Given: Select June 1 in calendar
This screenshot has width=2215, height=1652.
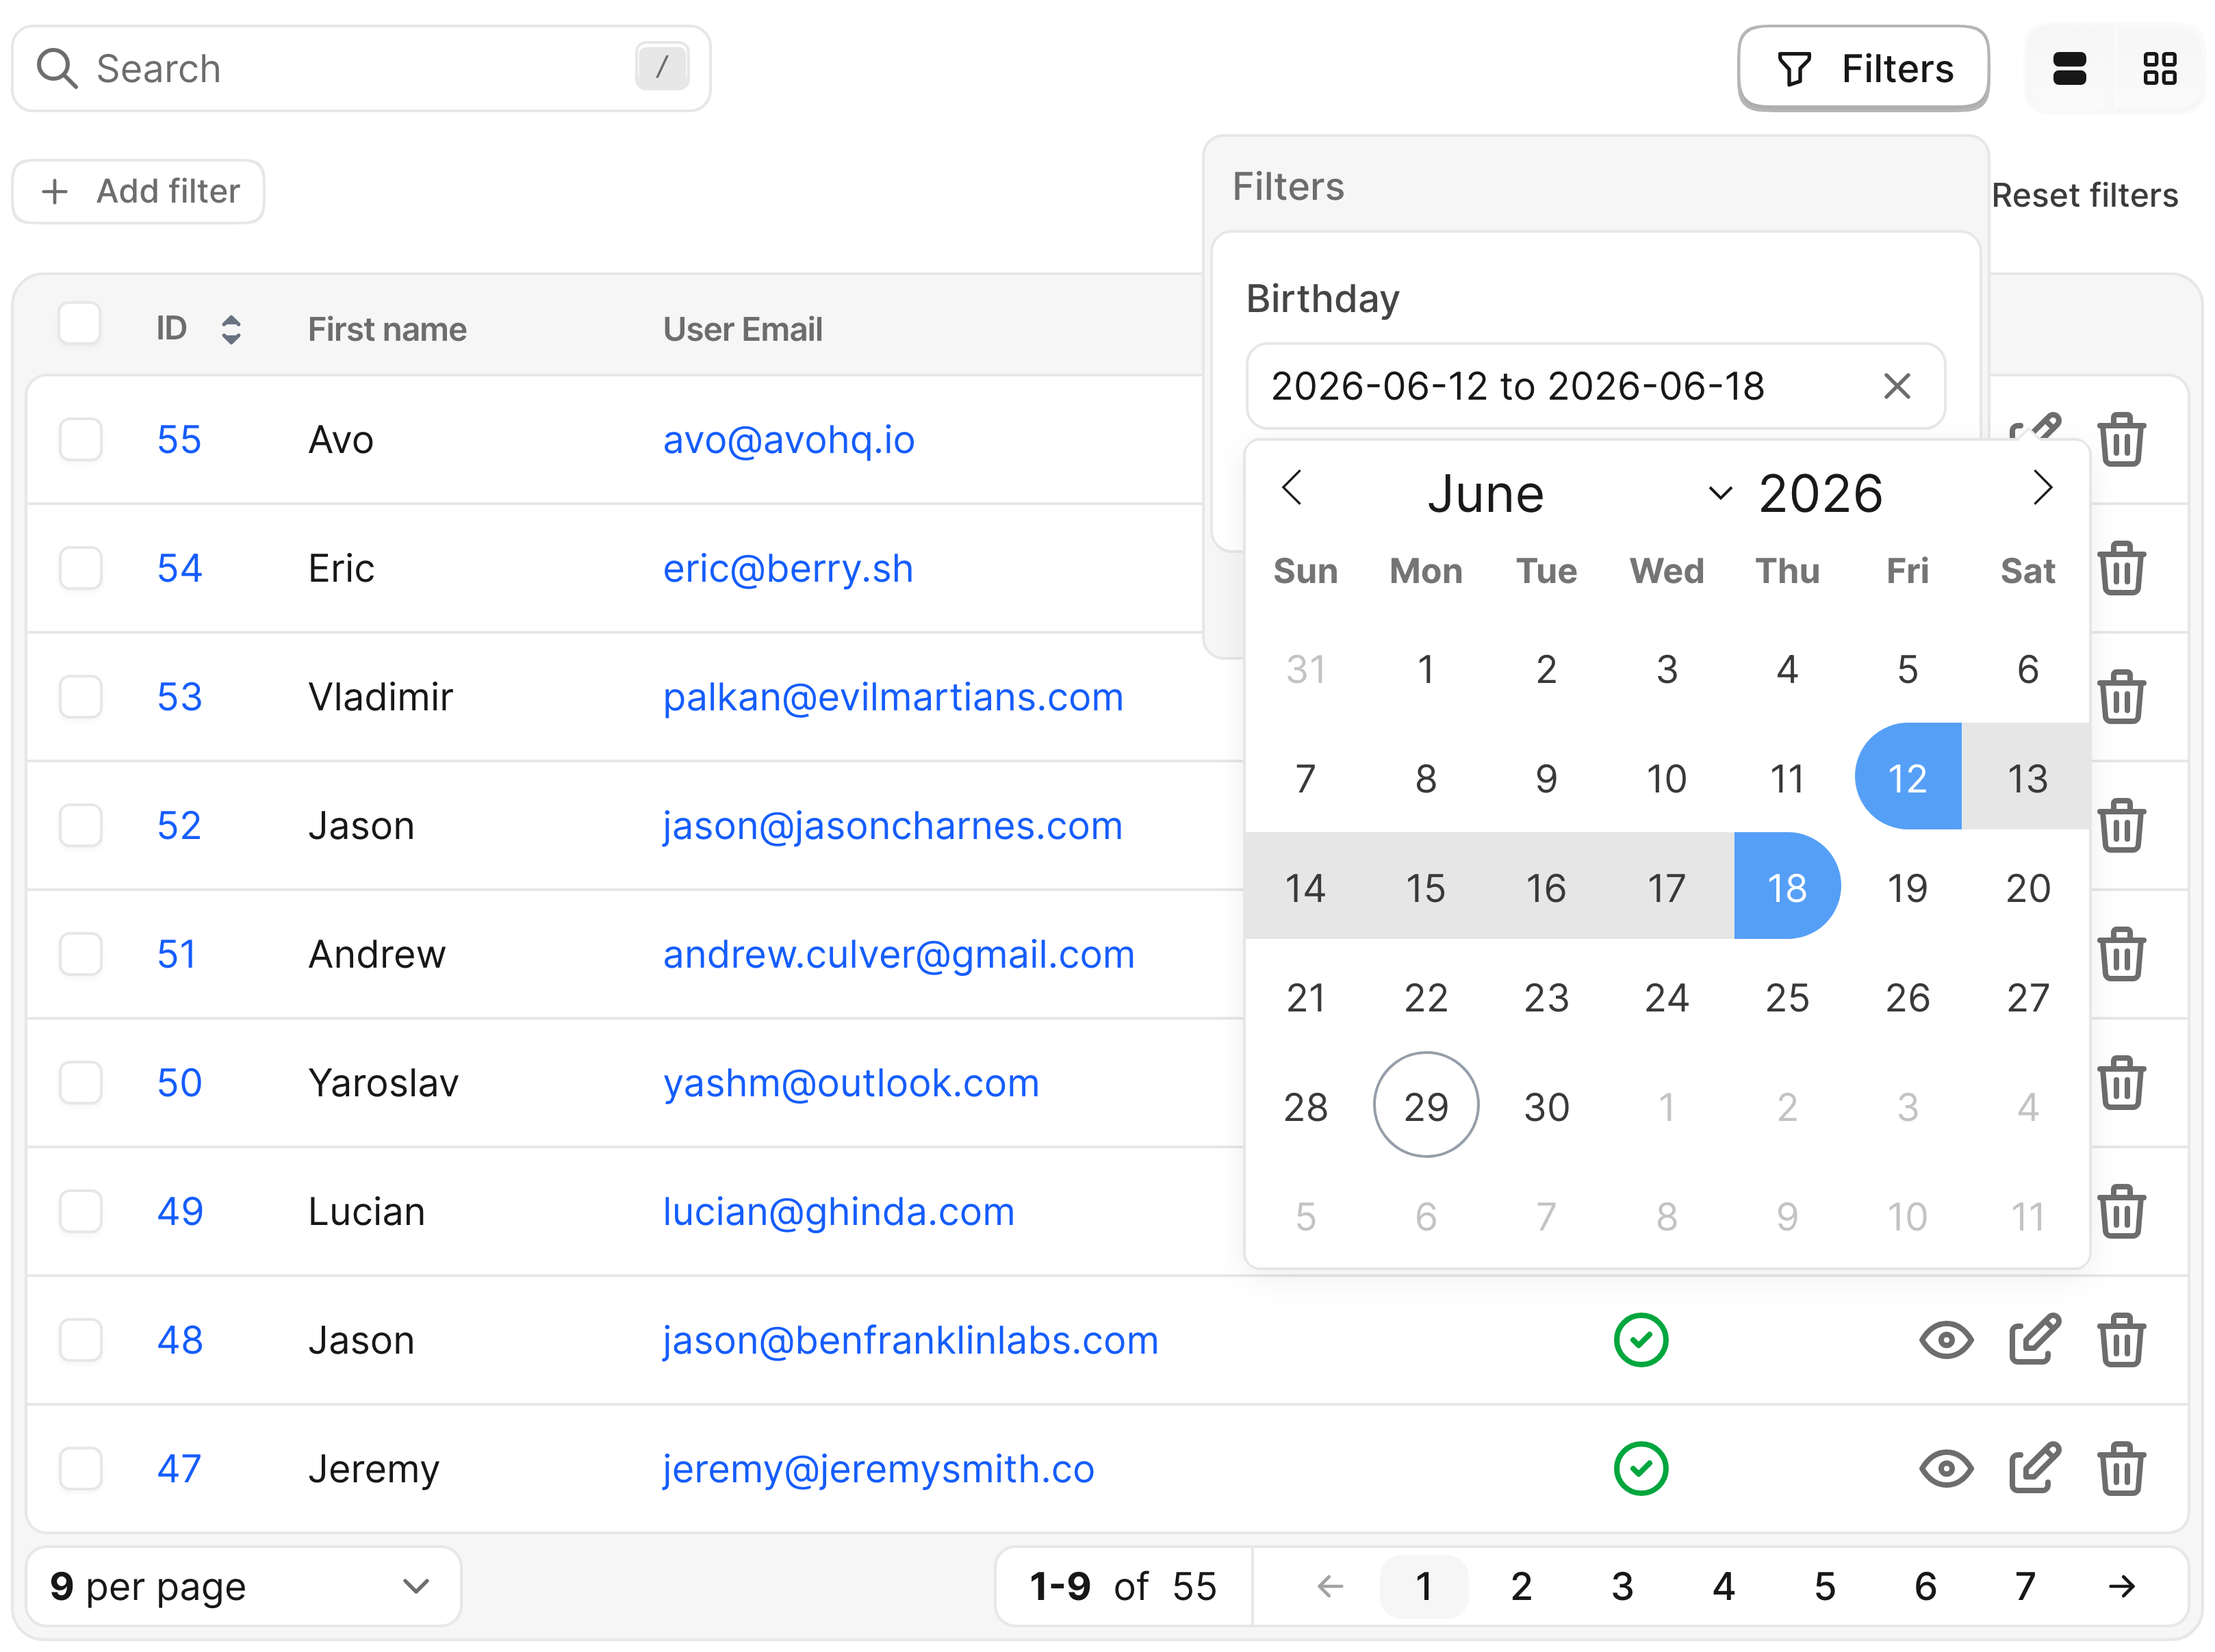Looking at the screenshot, I should [x=1426, y=668].
